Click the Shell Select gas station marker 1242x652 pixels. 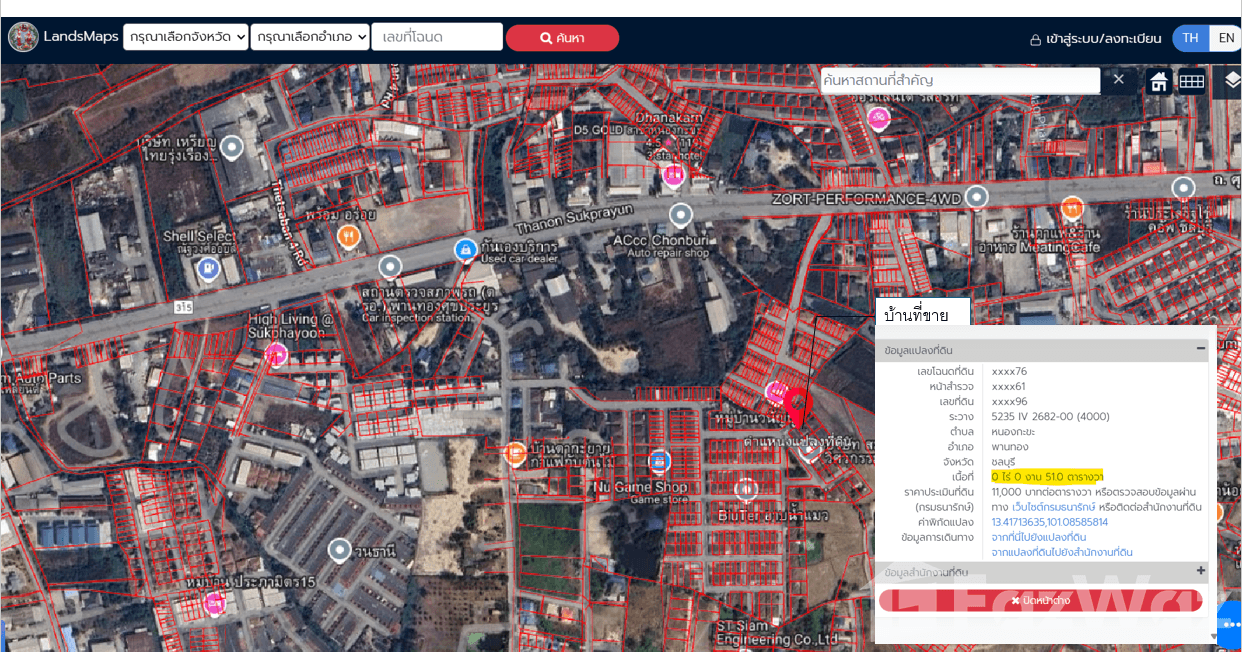208,266
